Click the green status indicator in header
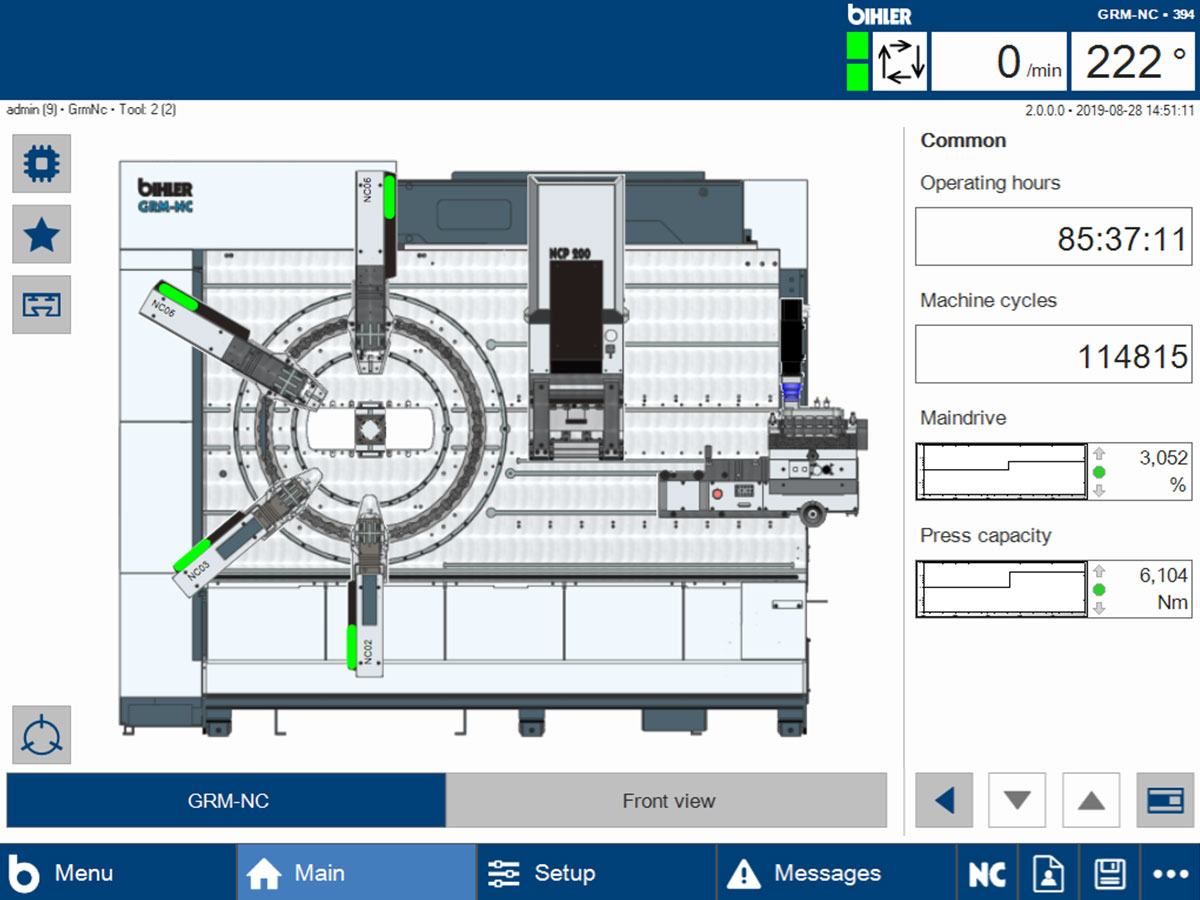This screenshot has height=900, width=1200. 857,61
